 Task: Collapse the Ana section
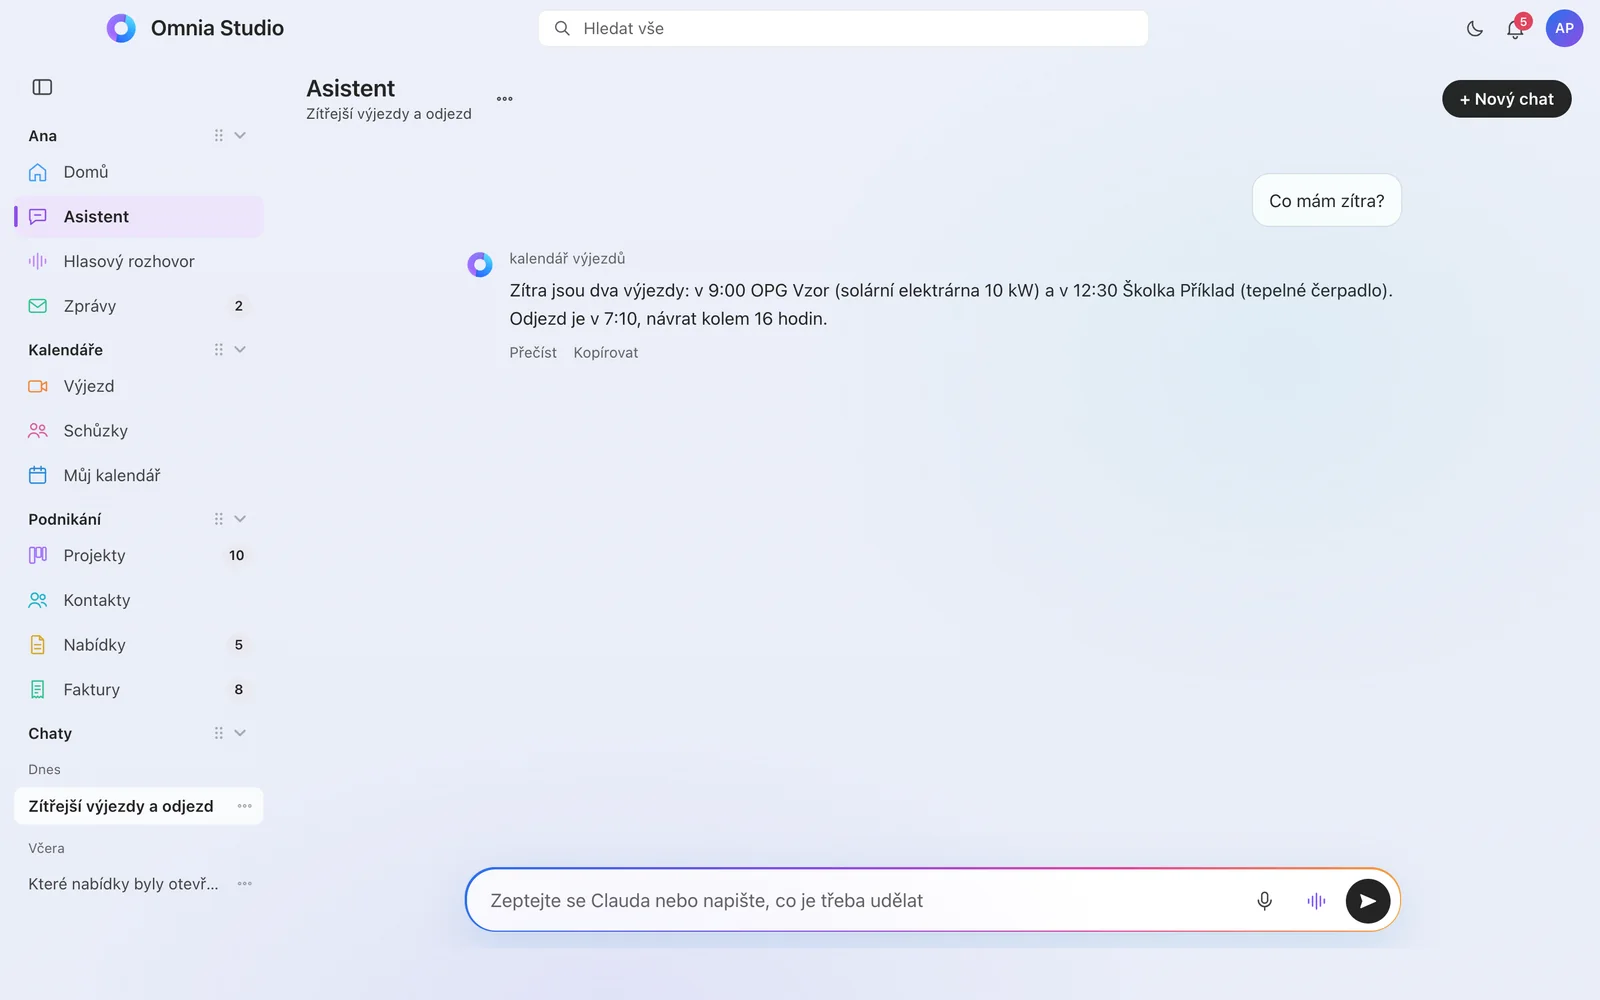(240, 136)
